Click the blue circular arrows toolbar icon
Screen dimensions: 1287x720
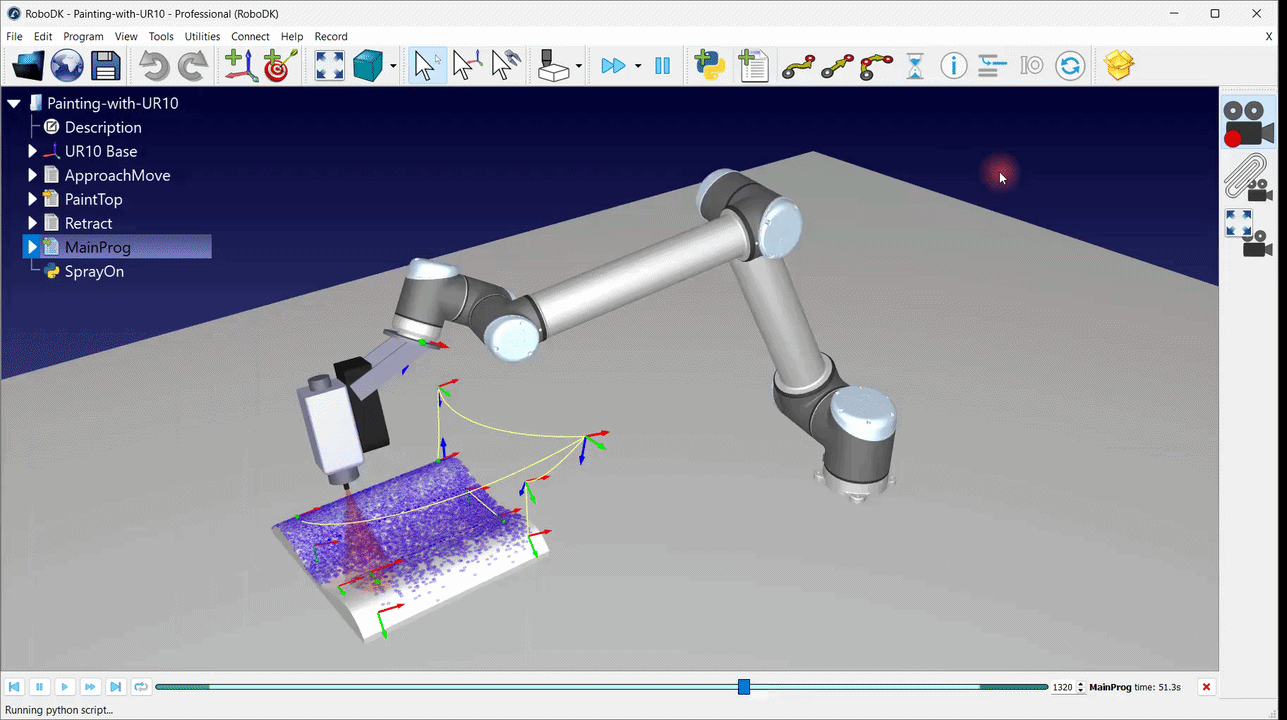coord(1070,66)
